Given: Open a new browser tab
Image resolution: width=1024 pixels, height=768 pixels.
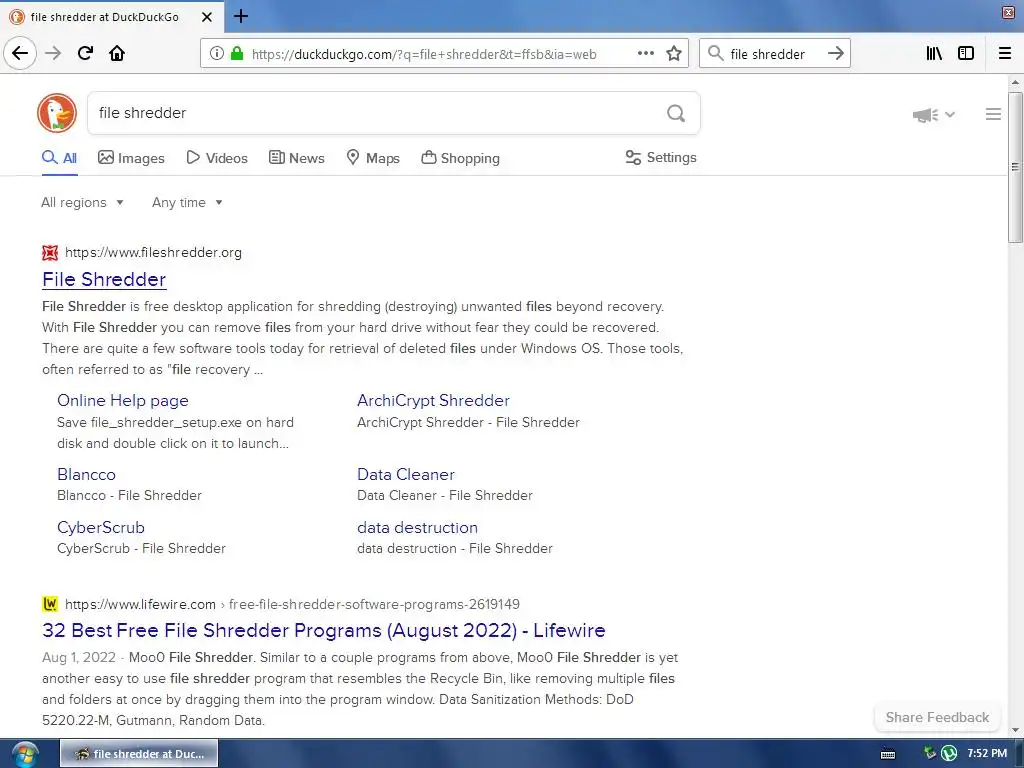Looking at the screenshot, I should coord(240,16).
